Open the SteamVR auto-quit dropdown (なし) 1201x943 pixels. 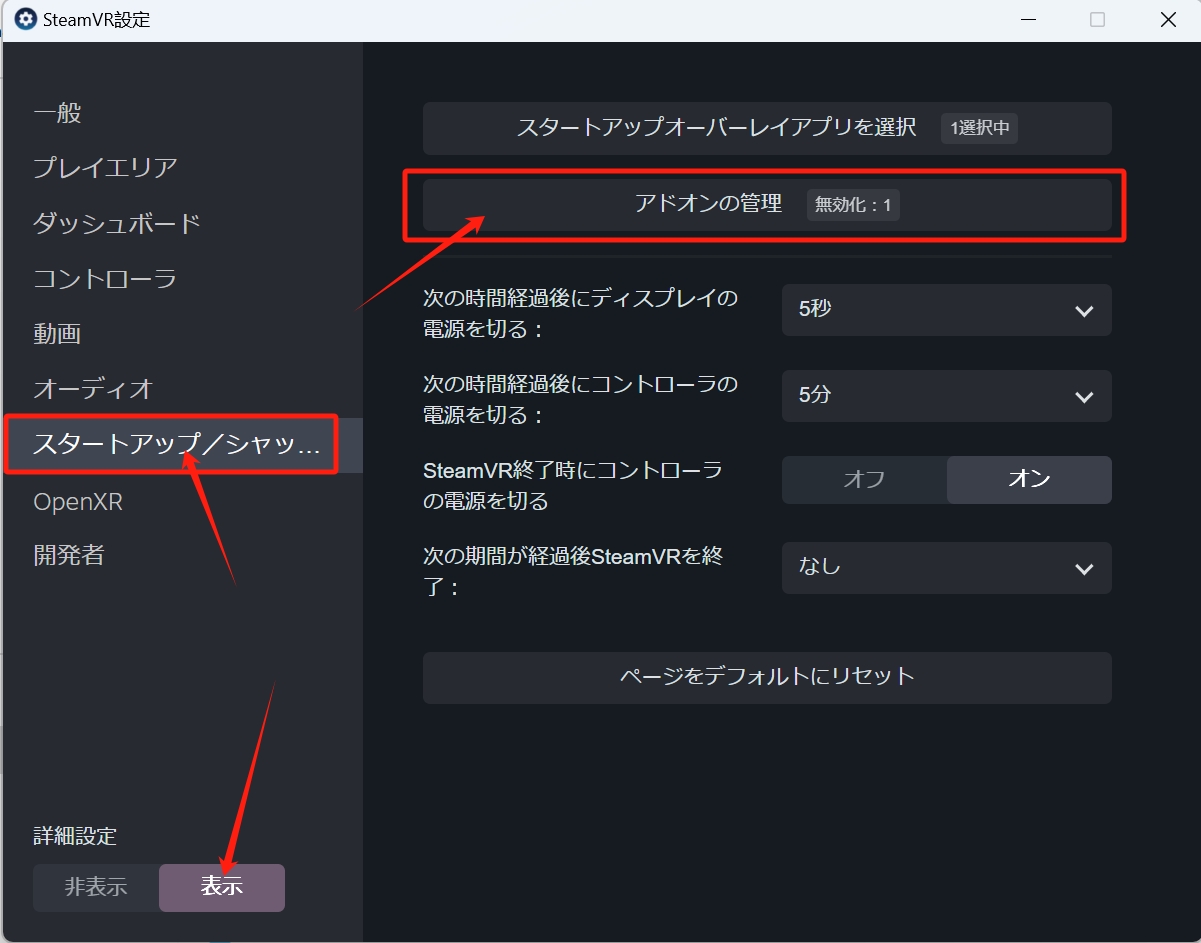click(x=946, y=568)
